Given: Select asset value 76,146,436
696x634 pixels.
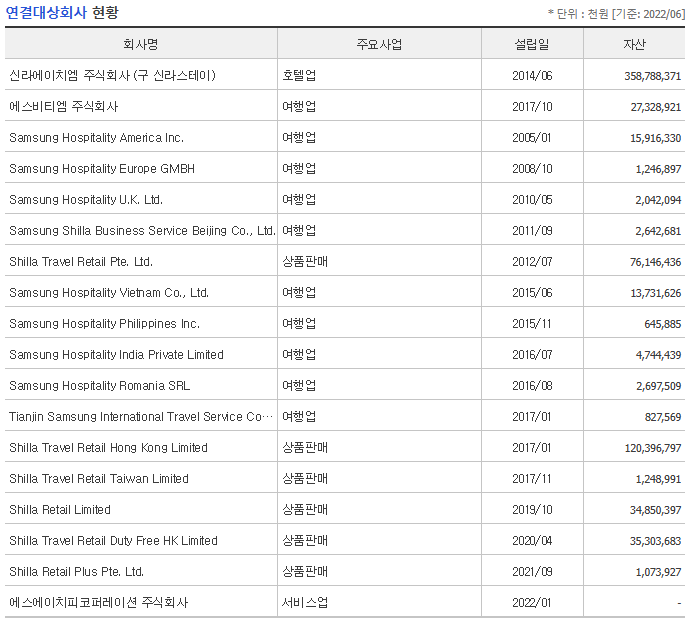Looking at the screenshot, I should tap(656, 262).
